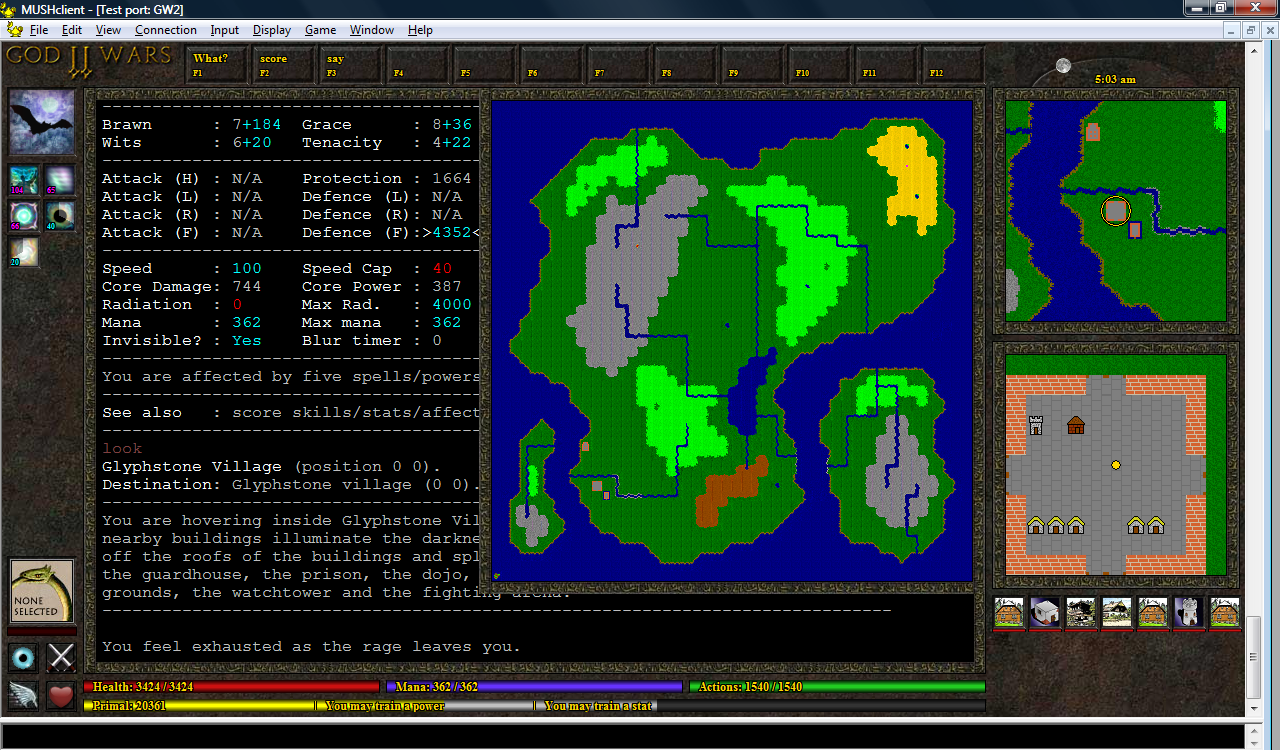
Task: Click the green Actions bar
Action: tap(837, 687)
